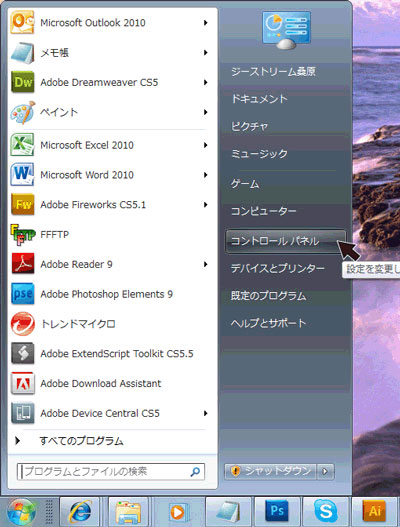
Task: Click the トレンドマイクロ label text
Action: 78,324
